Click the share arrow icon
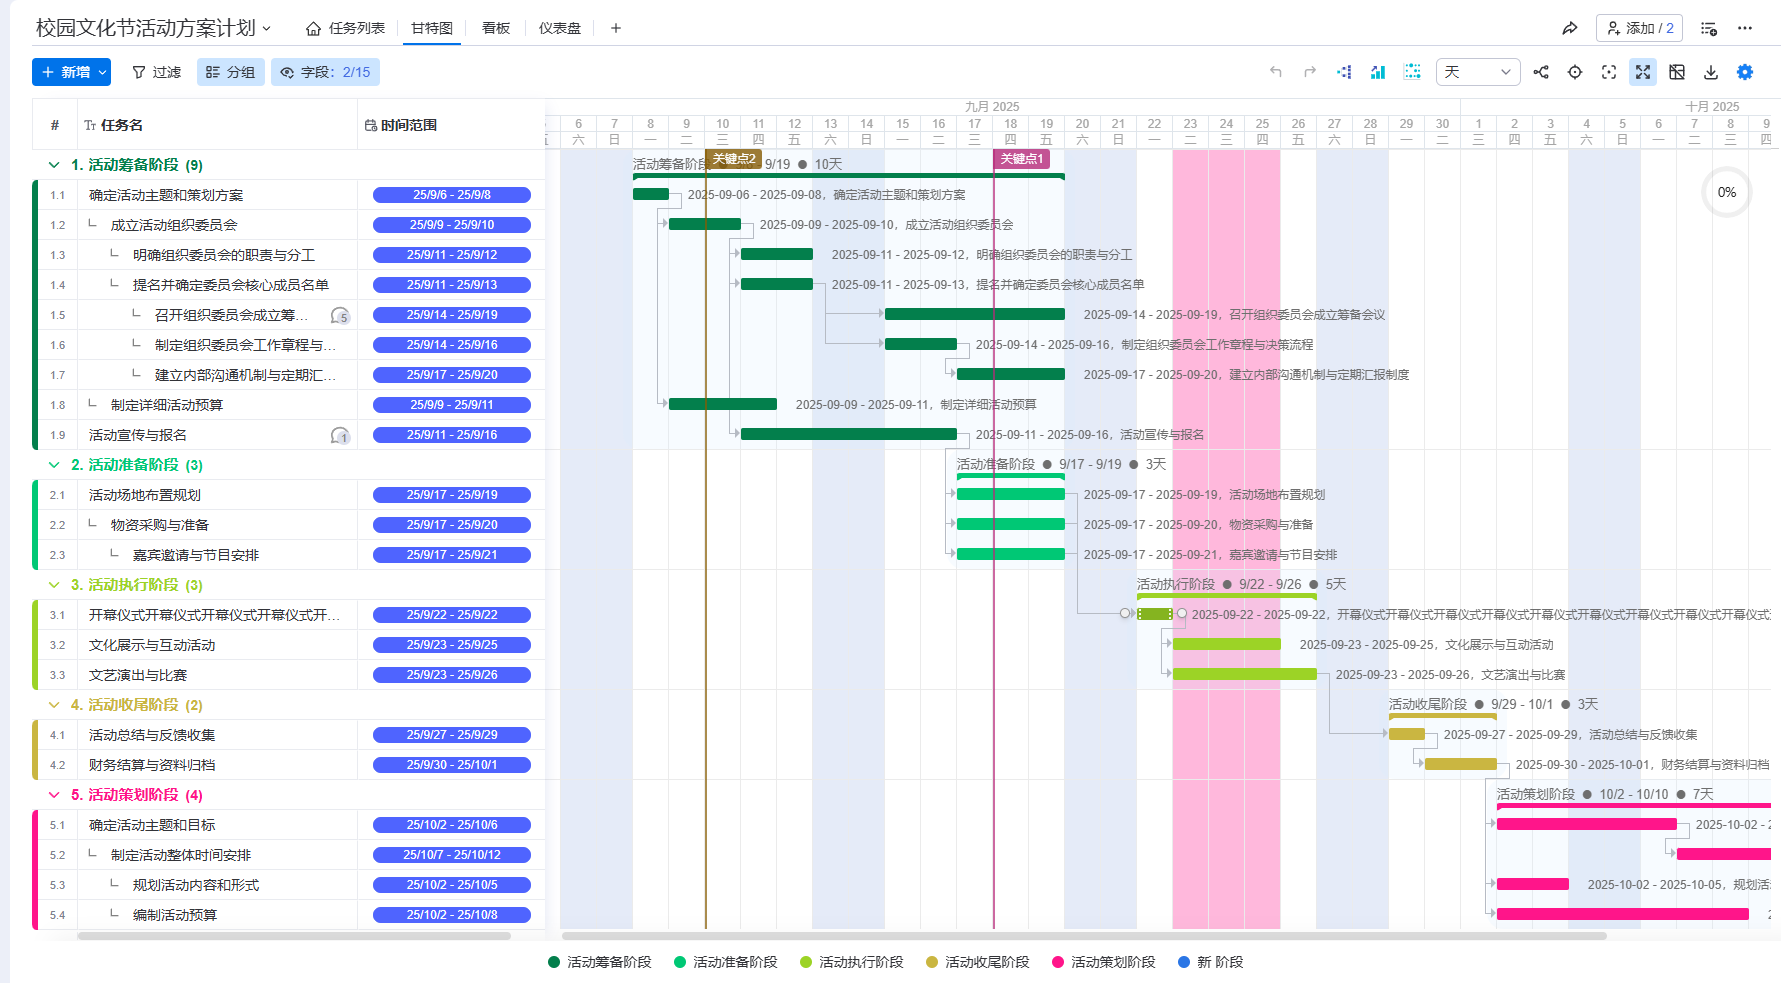The image size is (1781, 983). pyautogui.click(x=1569, y=28)
